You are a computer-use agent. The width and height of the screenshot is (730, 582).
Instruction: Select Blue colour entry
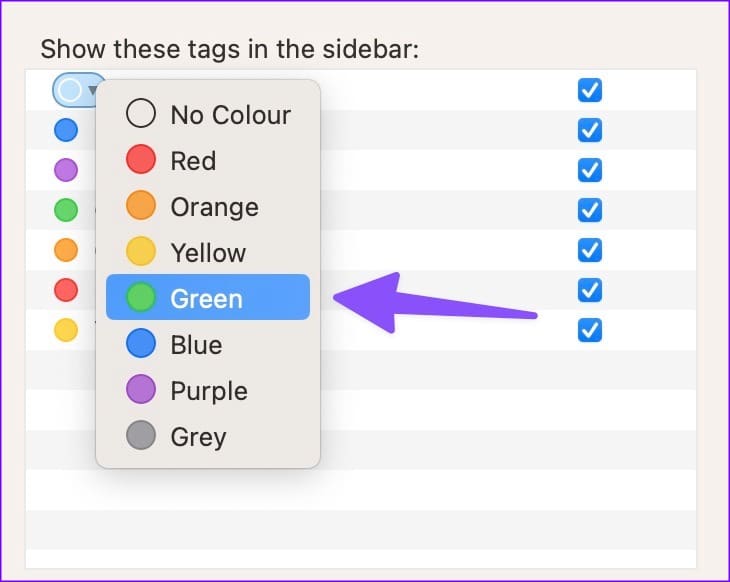[x=208, y=343]
